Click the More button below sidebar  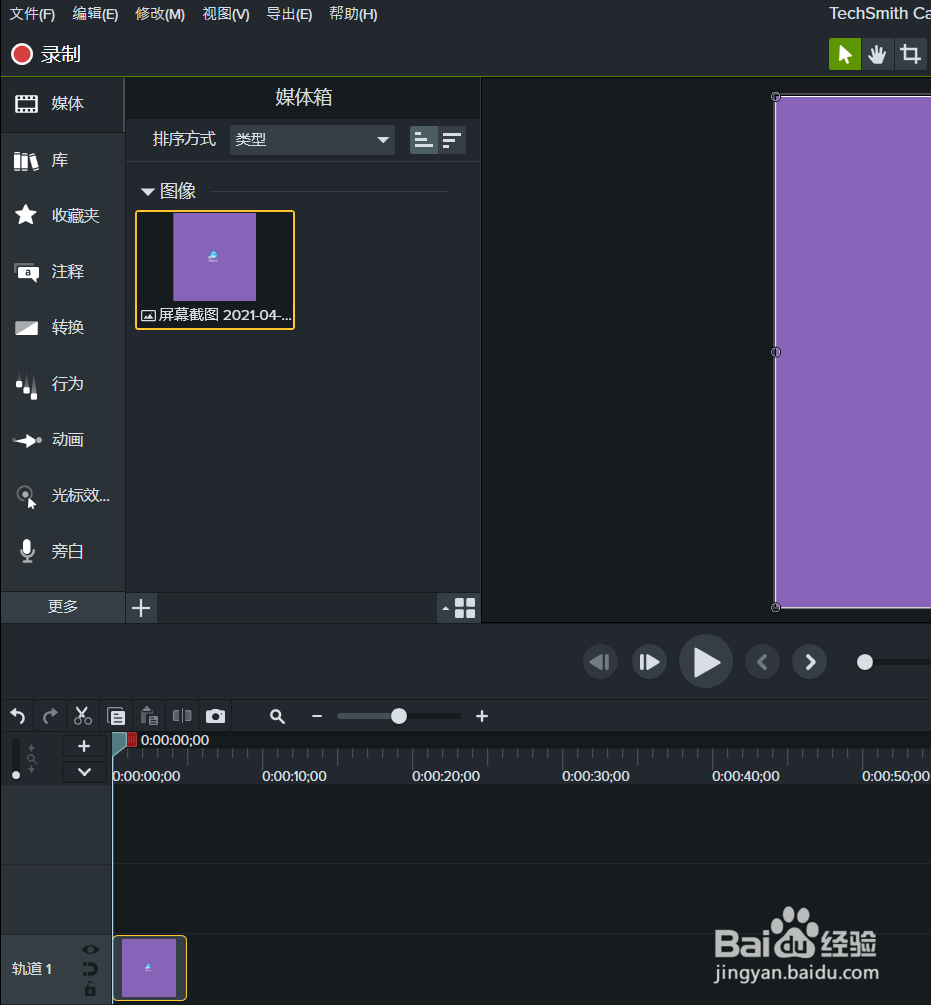click(63, 607)
